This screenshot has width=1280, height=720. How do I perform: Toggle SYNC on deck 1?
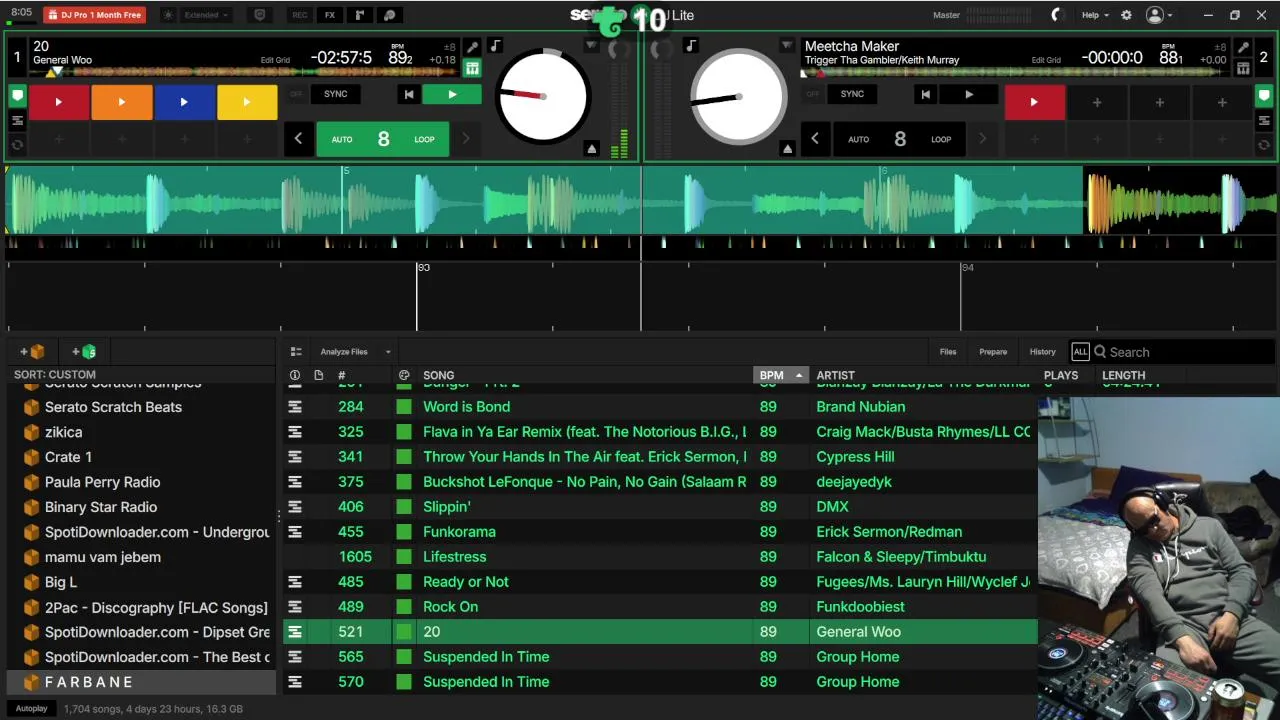click(x=335, y=94)
